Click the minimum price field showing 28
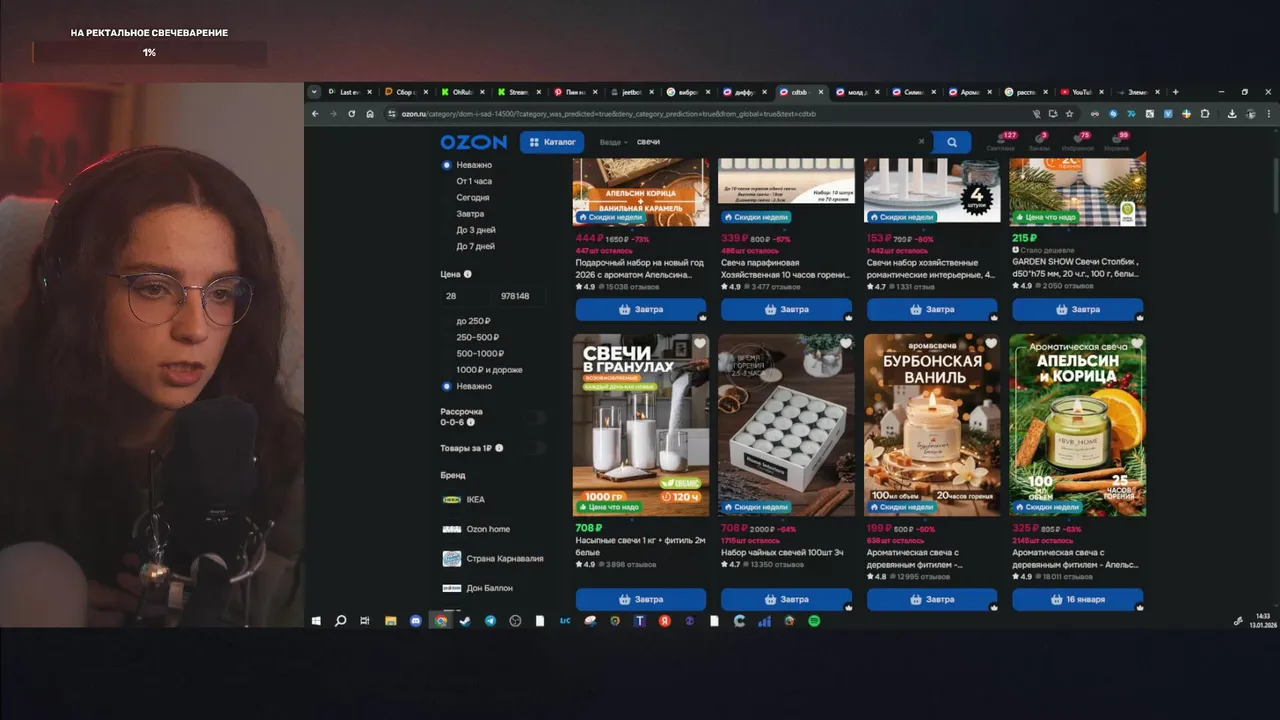This screenshot has height=720, width=1280. (466, 296)
